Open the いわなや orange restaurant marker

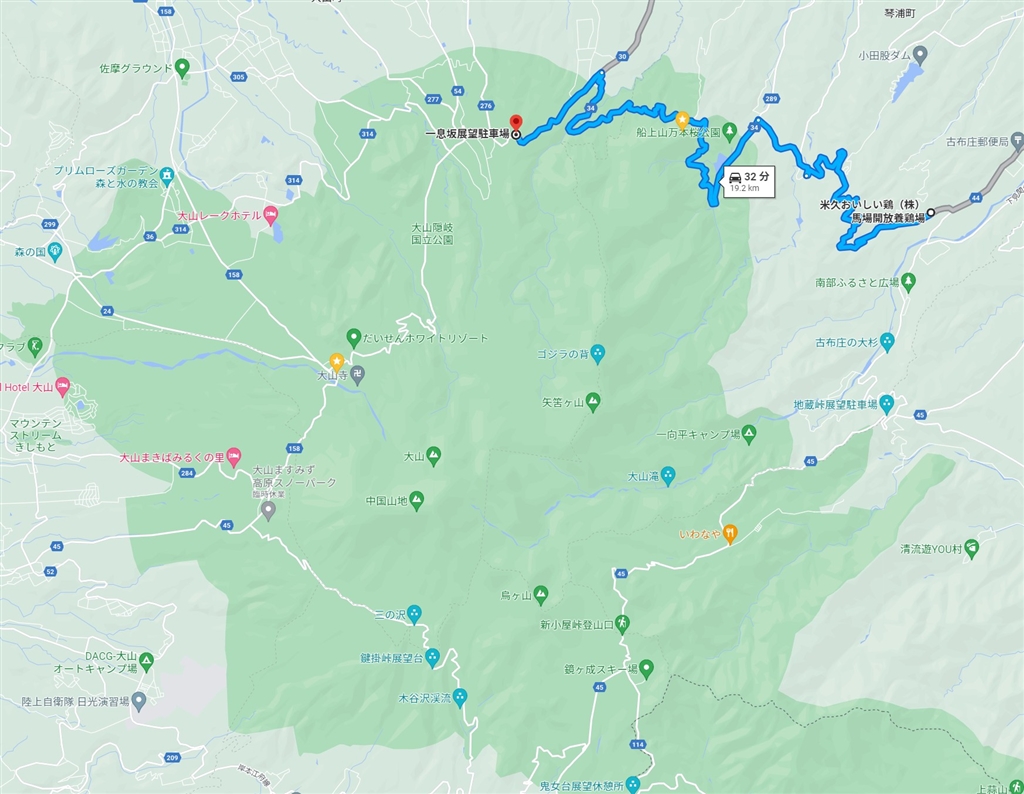pos(729,535)
